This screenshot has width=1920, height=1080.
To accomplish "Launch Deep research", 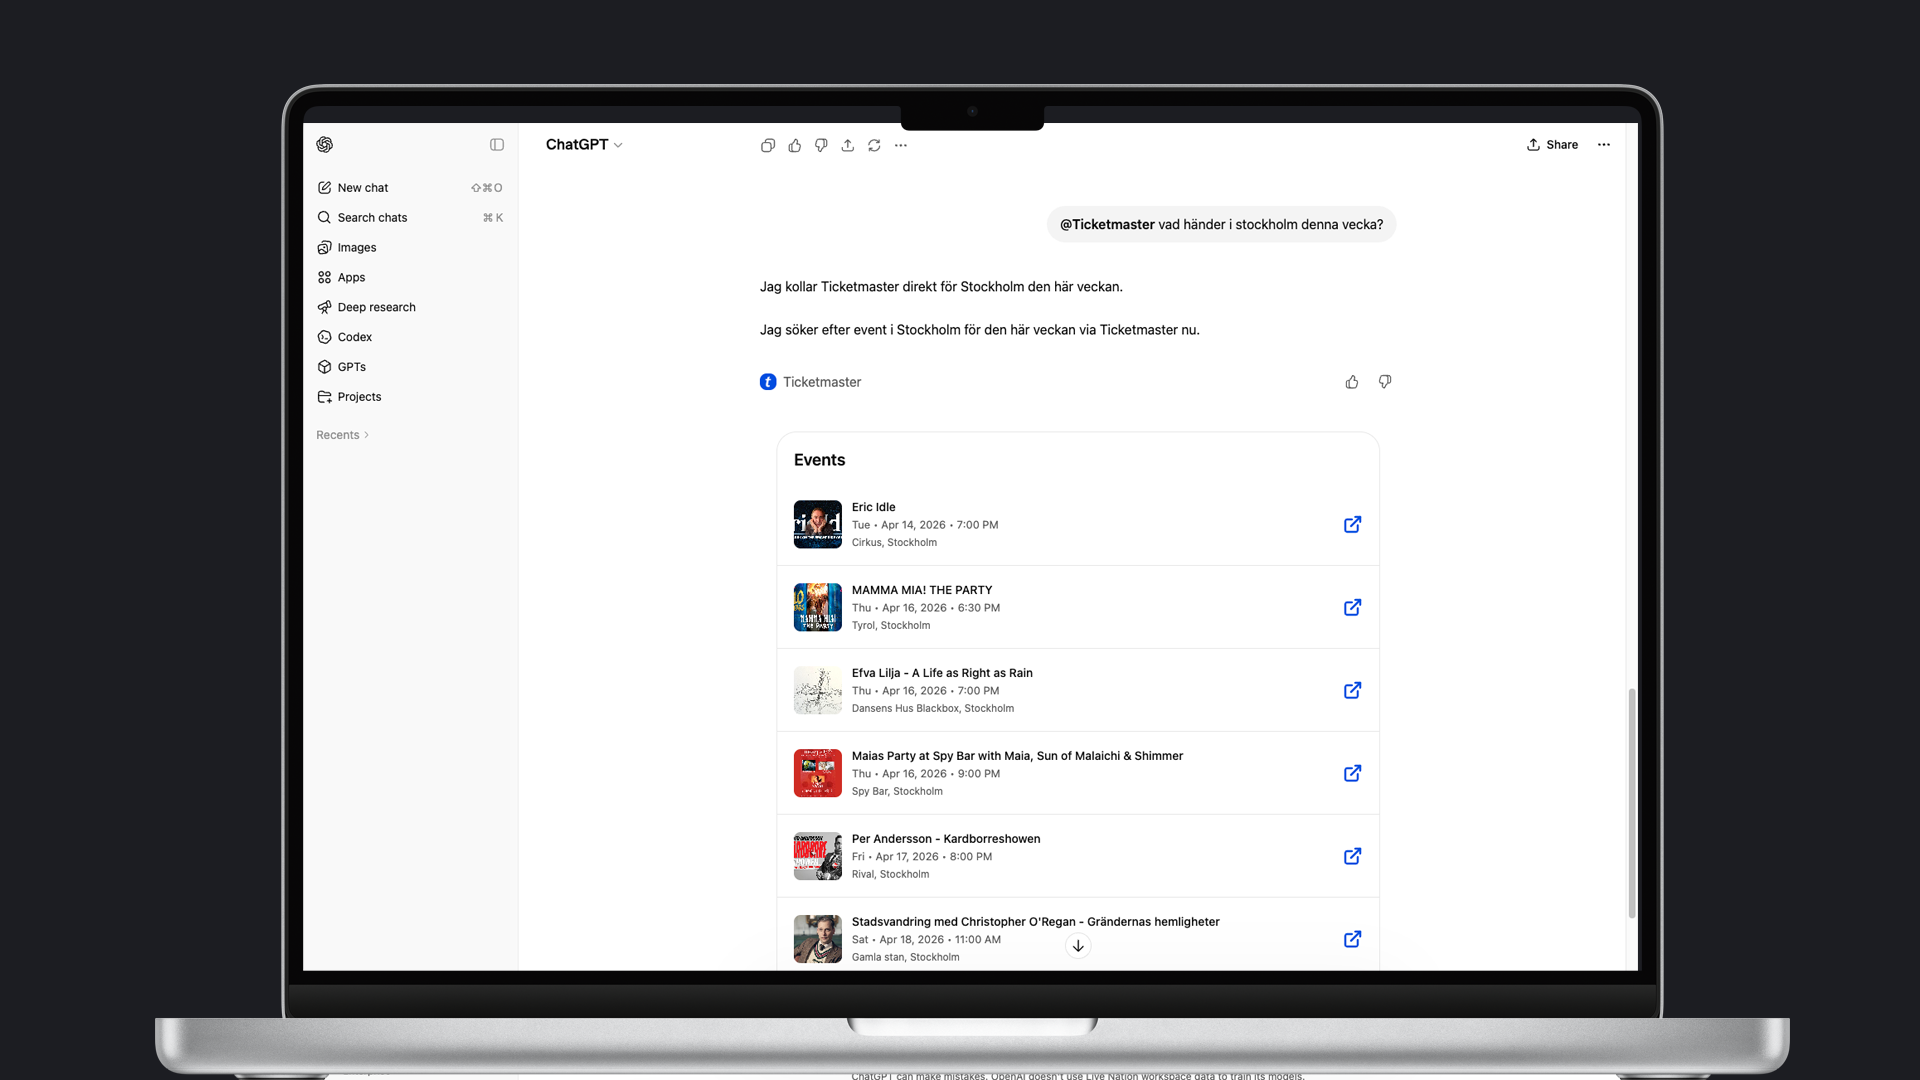I will click(x=376, y=307).
